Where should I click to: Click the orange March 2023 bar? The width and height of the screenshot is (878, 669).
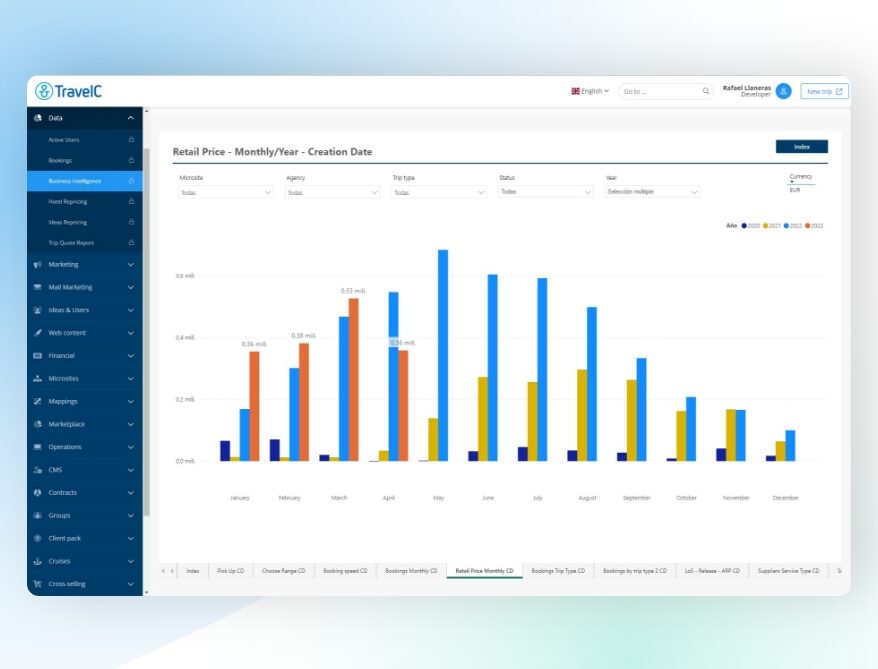(x=353, y=380)
